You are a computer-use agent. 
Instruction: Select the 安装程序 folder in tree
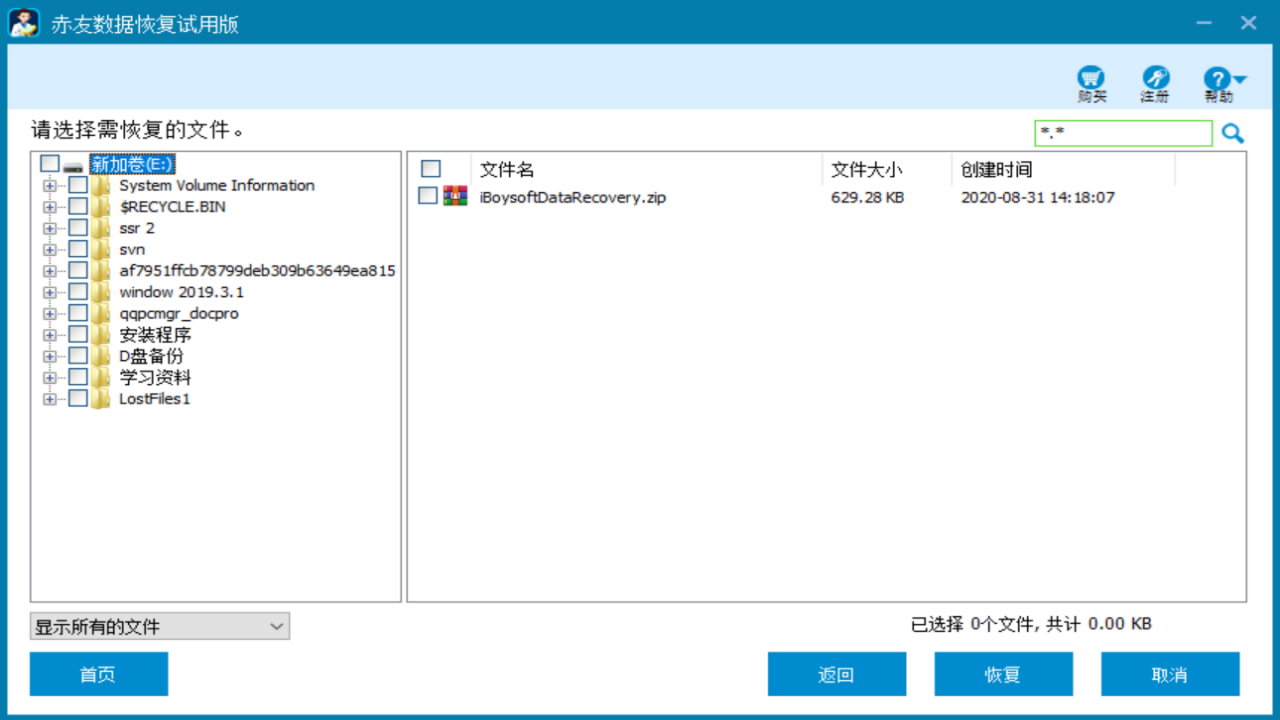(x=155, y=335)
